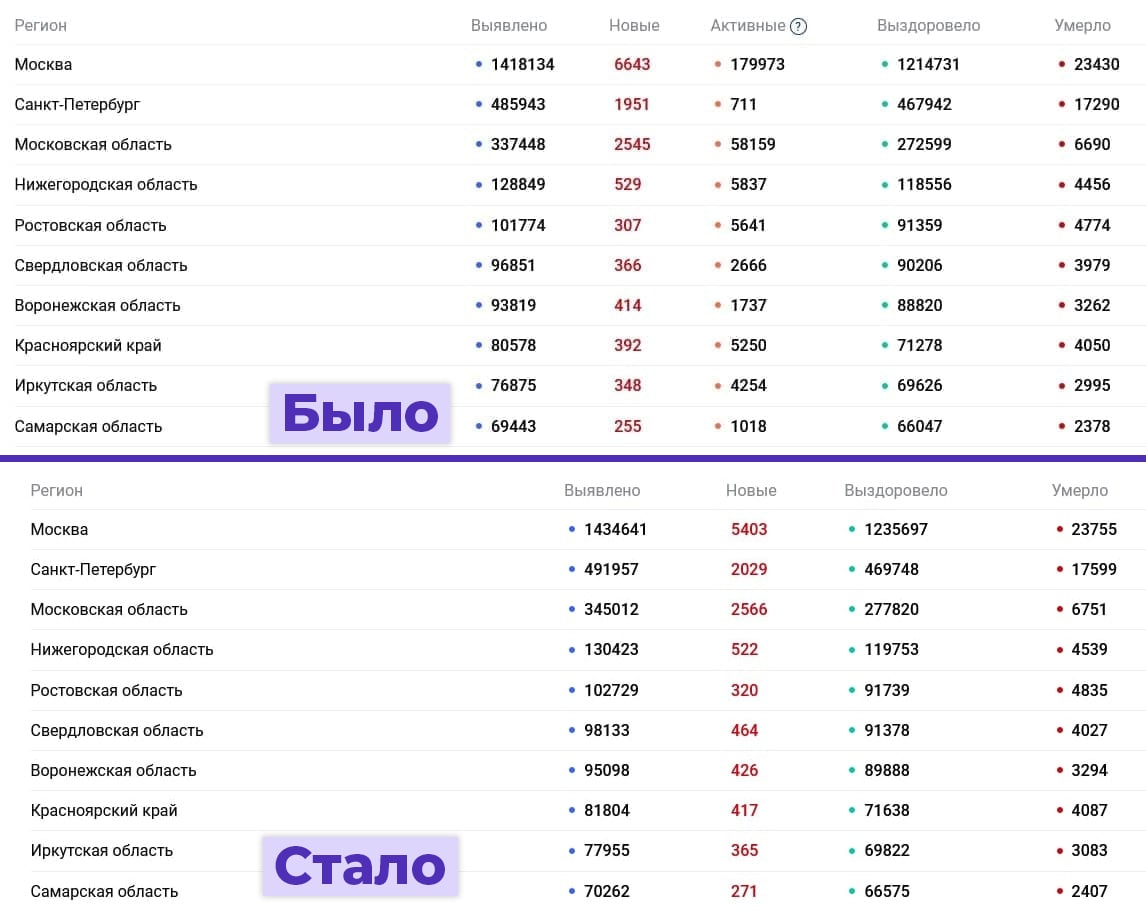
Task: Click Выявлено header in bottom table
Action: pos(602,491)
